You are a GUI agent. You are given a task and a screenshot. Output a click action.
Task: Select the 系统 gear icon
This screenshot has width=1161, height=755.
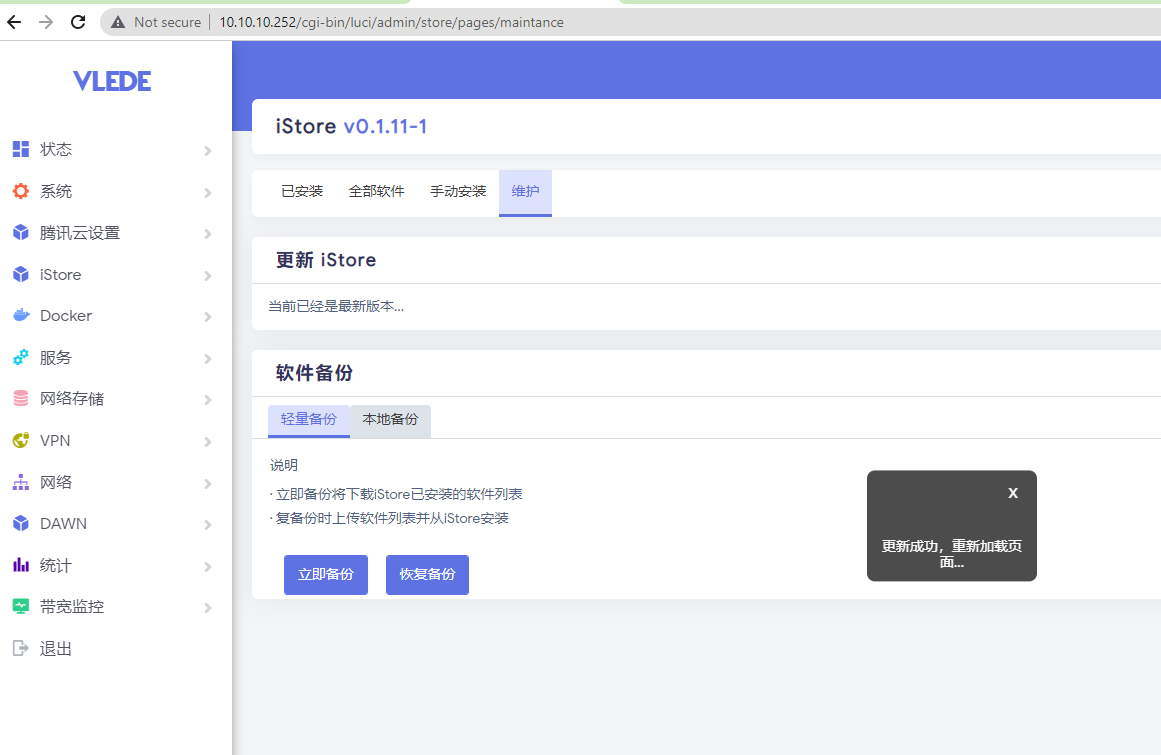20,190
